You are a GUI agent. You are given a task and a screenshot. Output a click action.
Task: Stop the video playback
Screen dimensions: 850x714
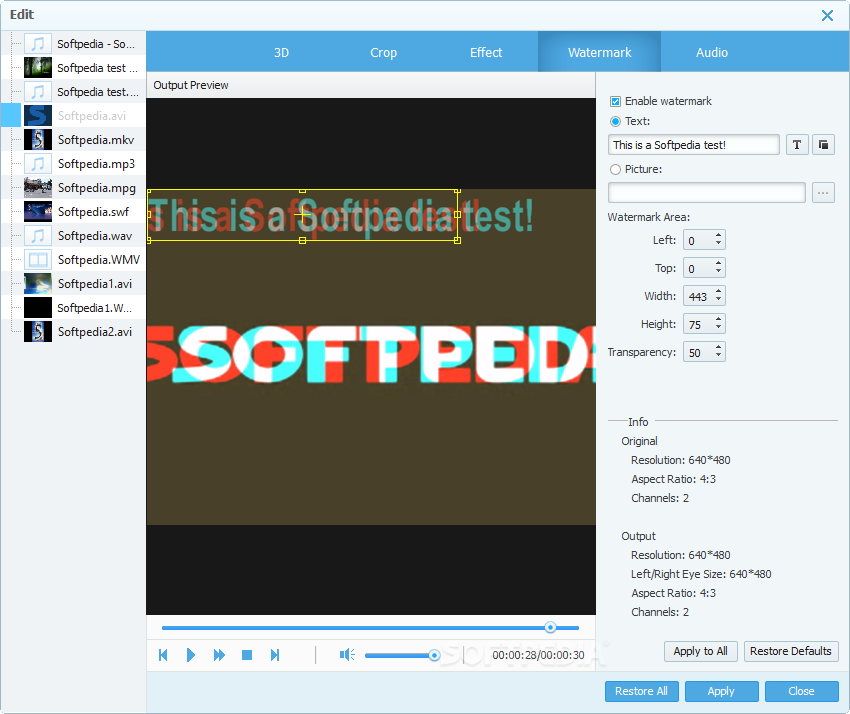pos(247,655)
